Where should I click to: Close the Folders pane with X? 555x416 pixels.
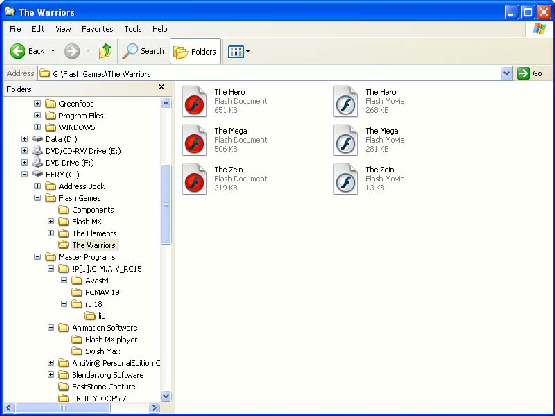[161, 87]
